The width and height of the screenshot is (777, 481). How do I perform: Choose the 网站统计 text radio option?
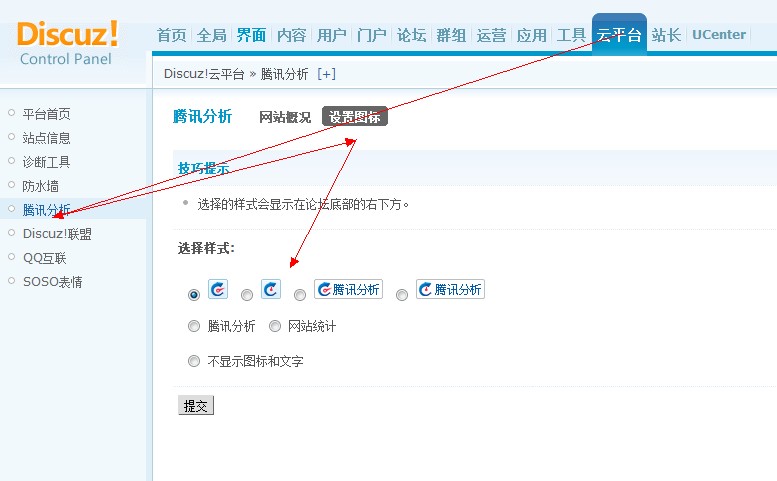275,326
